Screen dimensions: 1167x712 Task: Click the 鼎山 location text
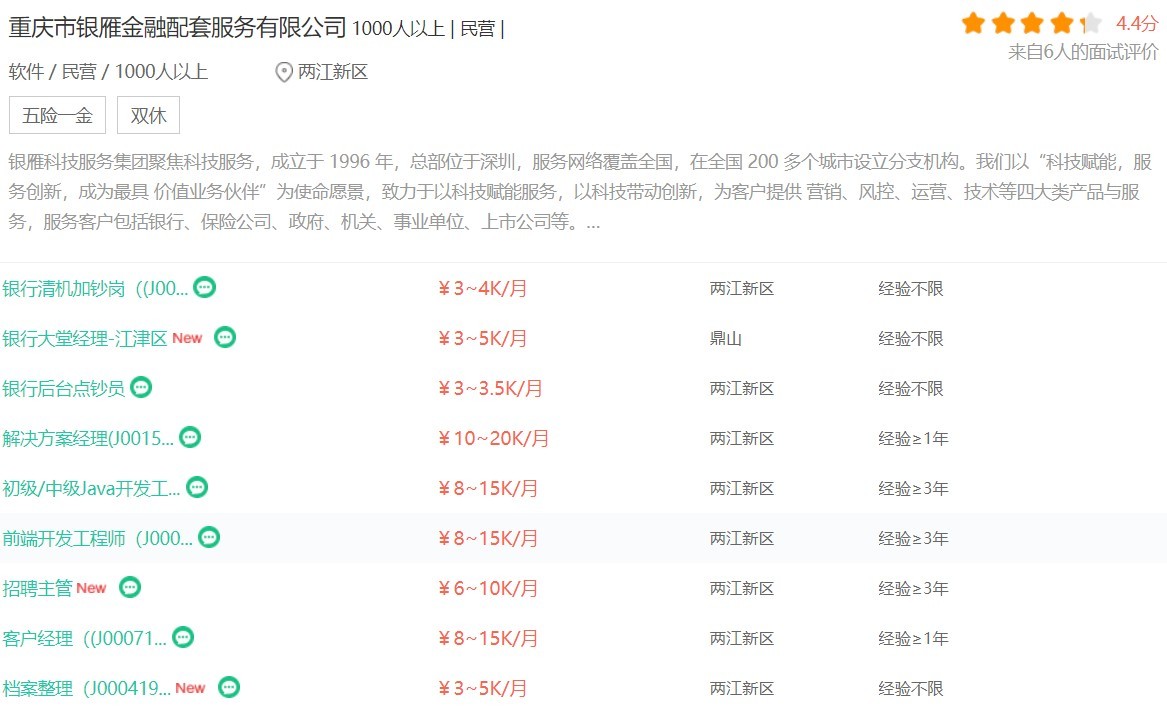(726, 339)
